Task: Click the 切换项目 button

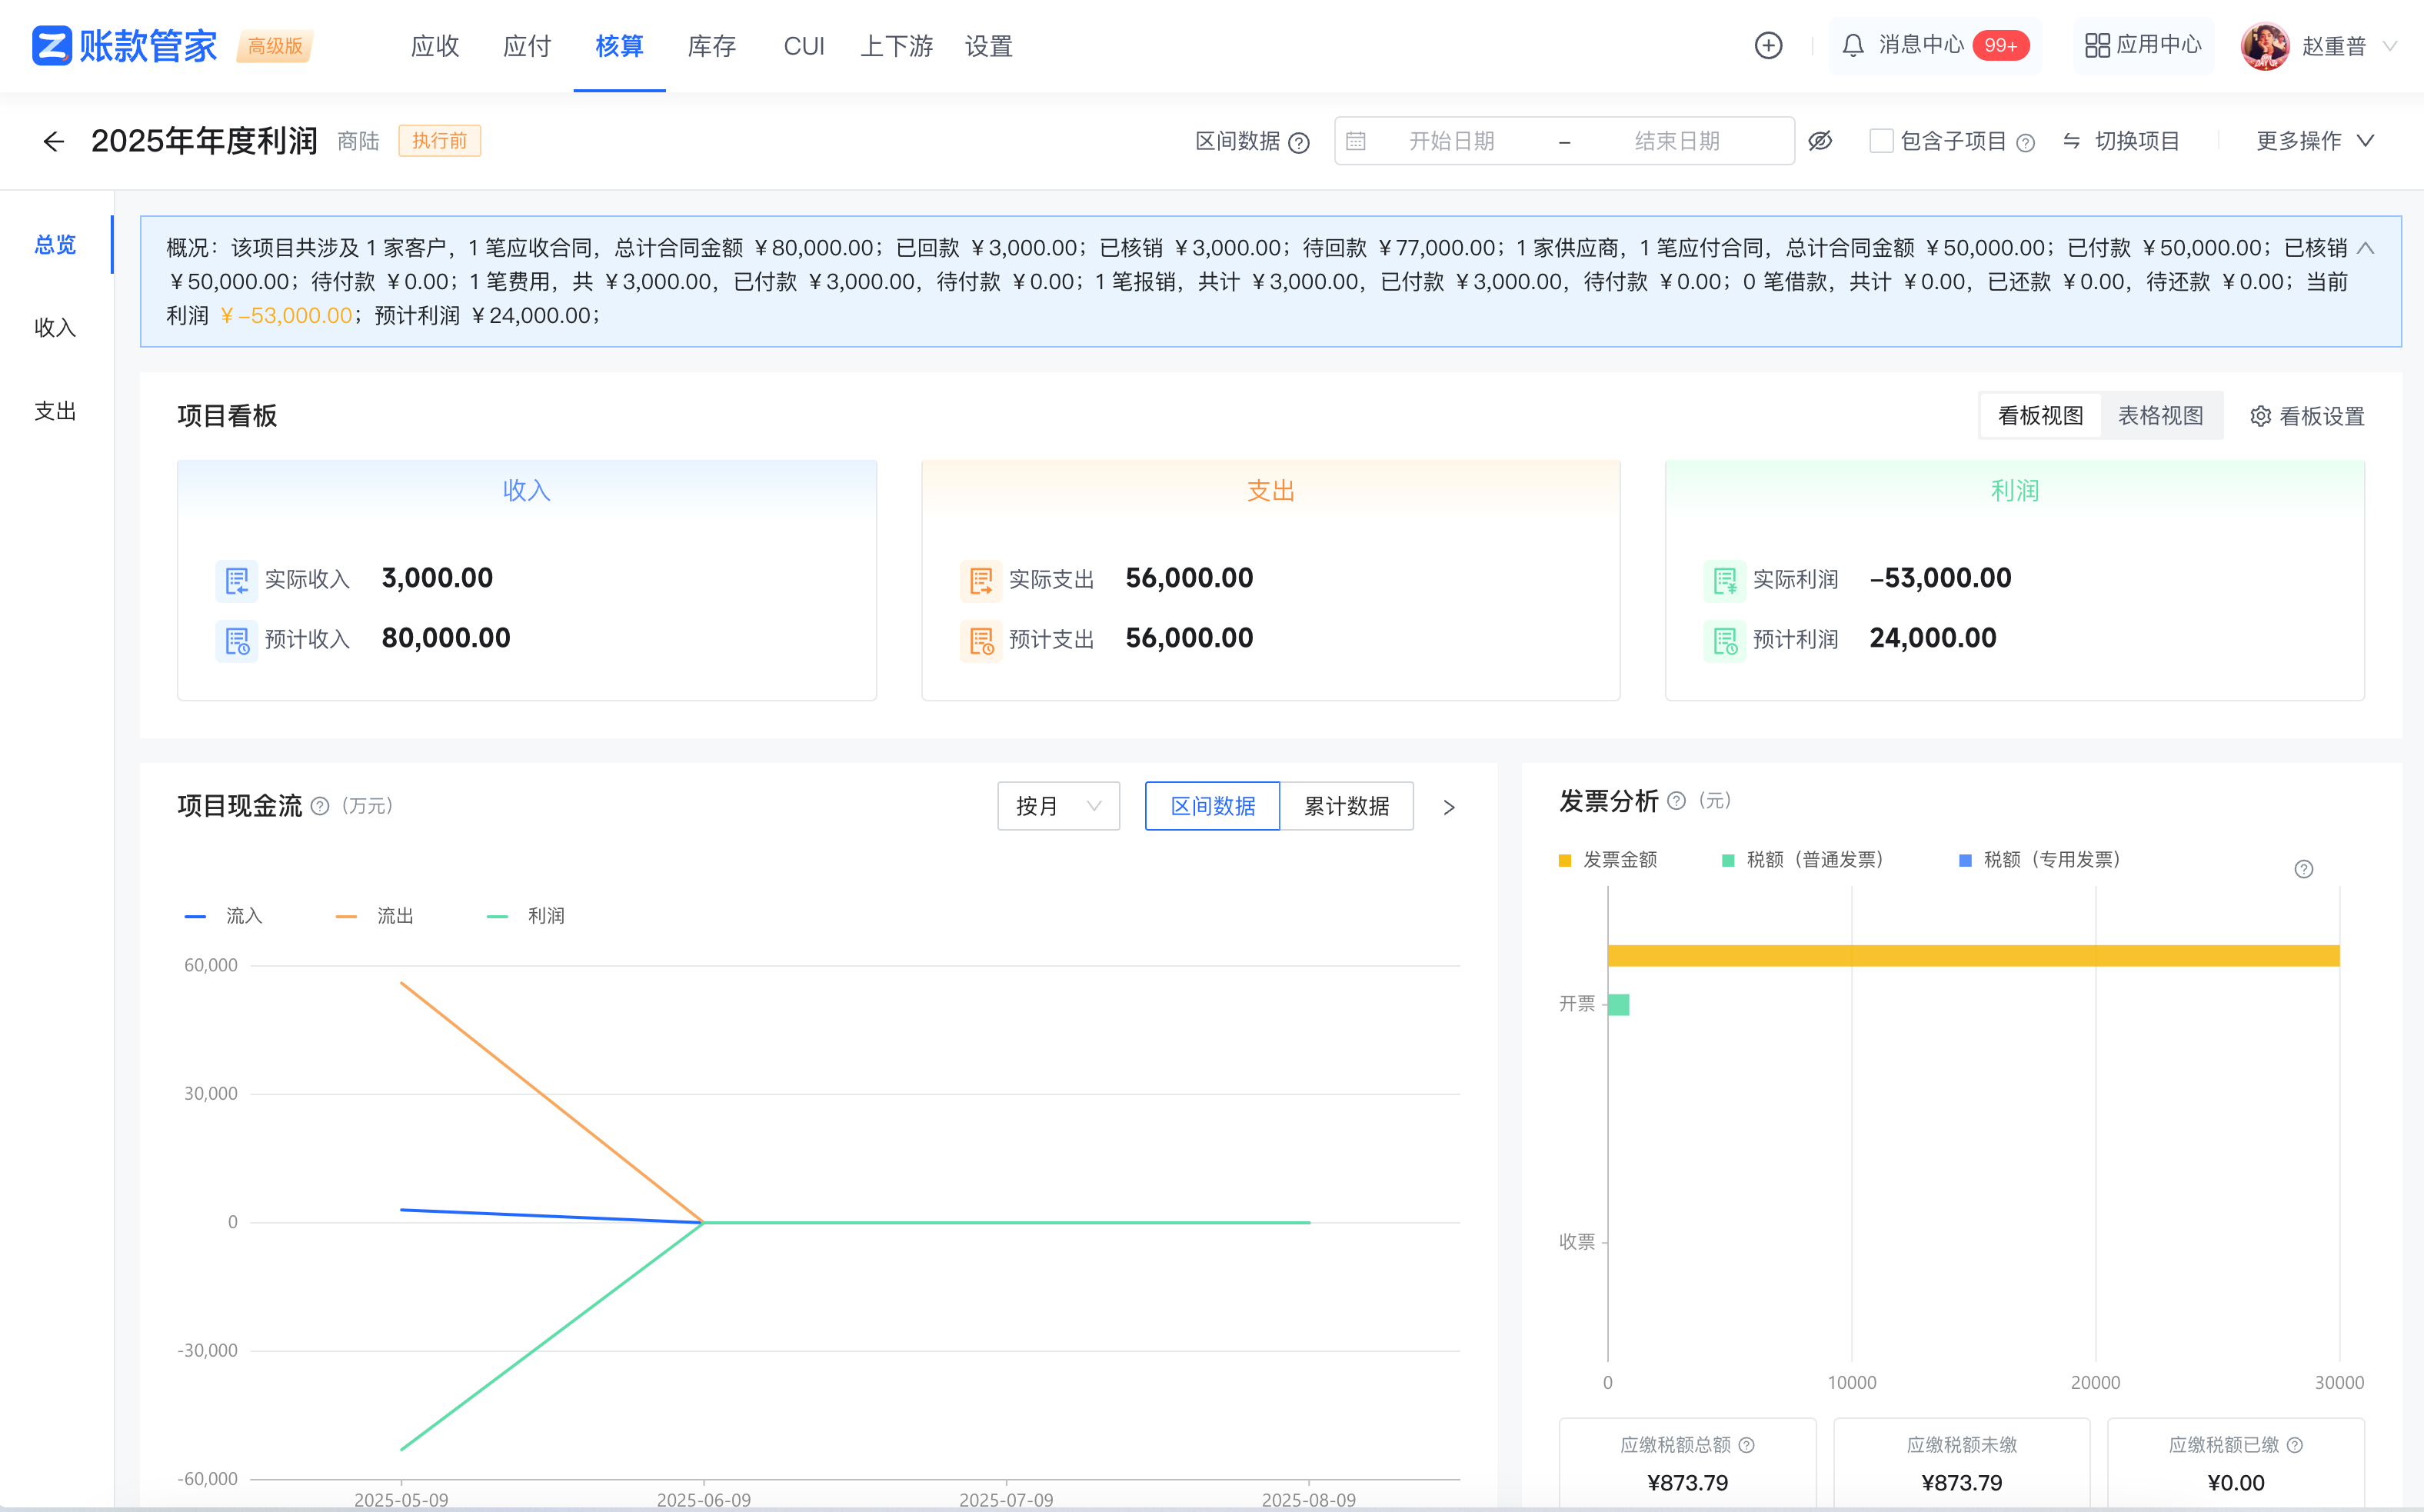Action: click(2121, 141)
